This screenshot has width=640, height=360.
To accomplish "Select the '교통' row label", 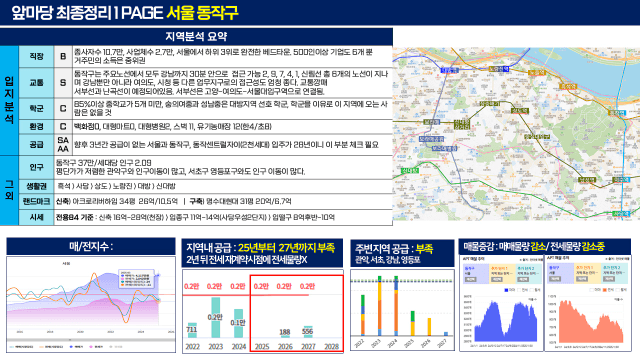I will pos(36,82).
